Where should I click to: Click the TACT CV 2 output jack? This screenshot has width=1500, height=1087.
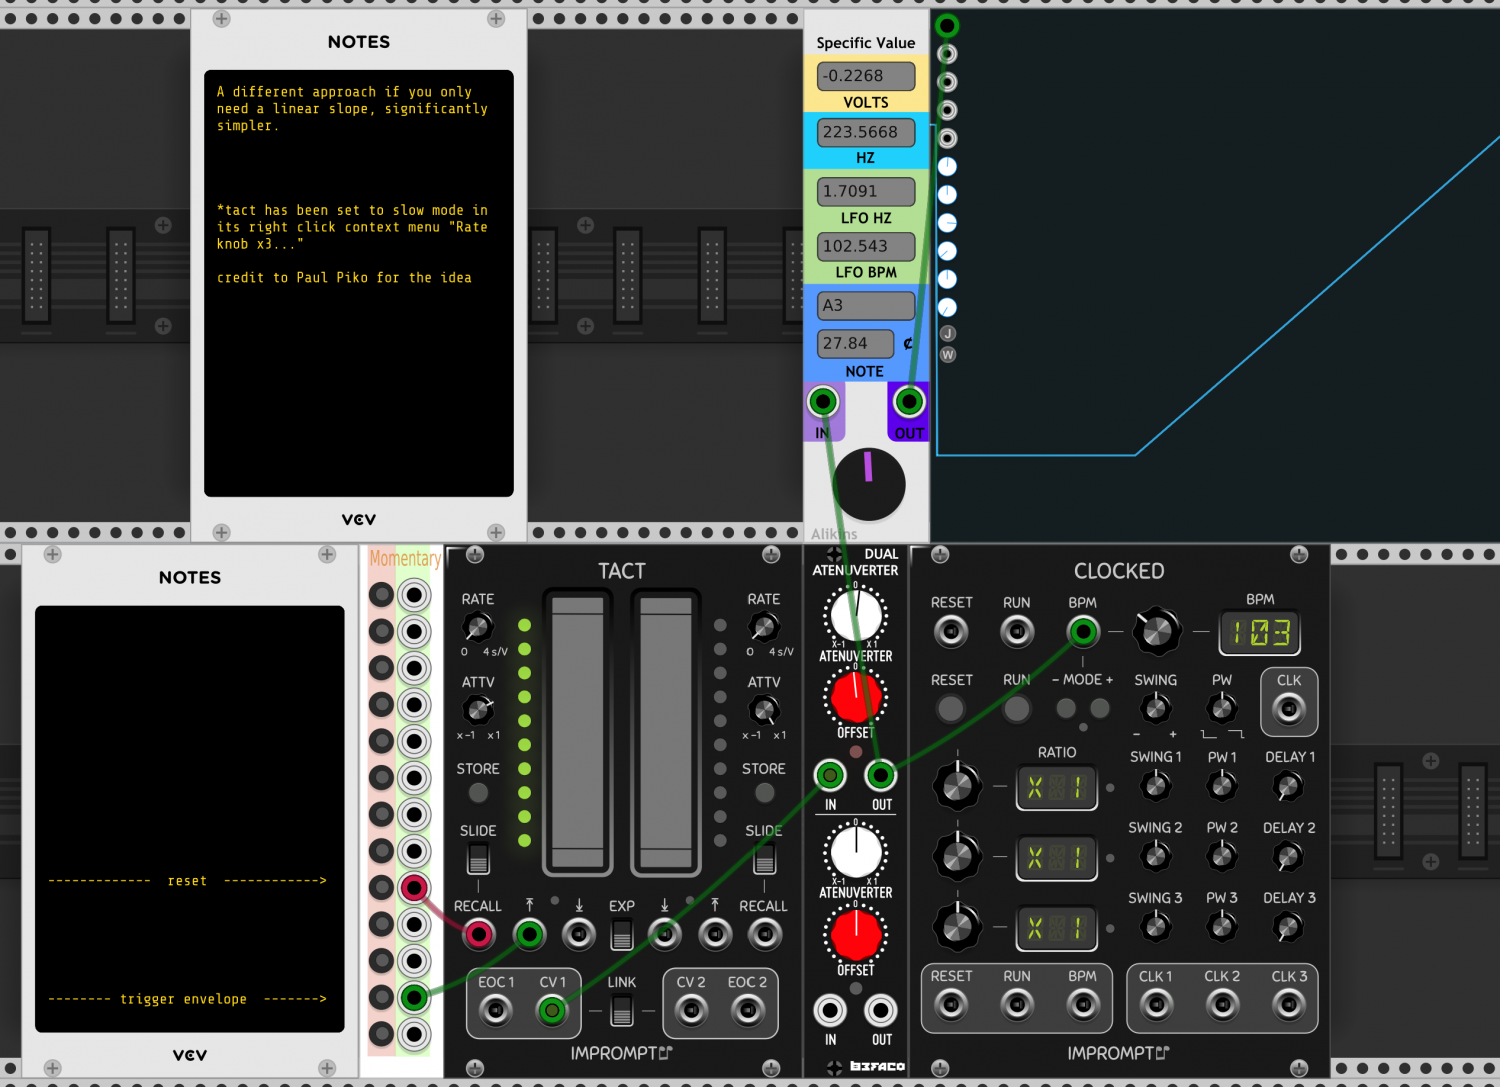(x=691, y=1011)
